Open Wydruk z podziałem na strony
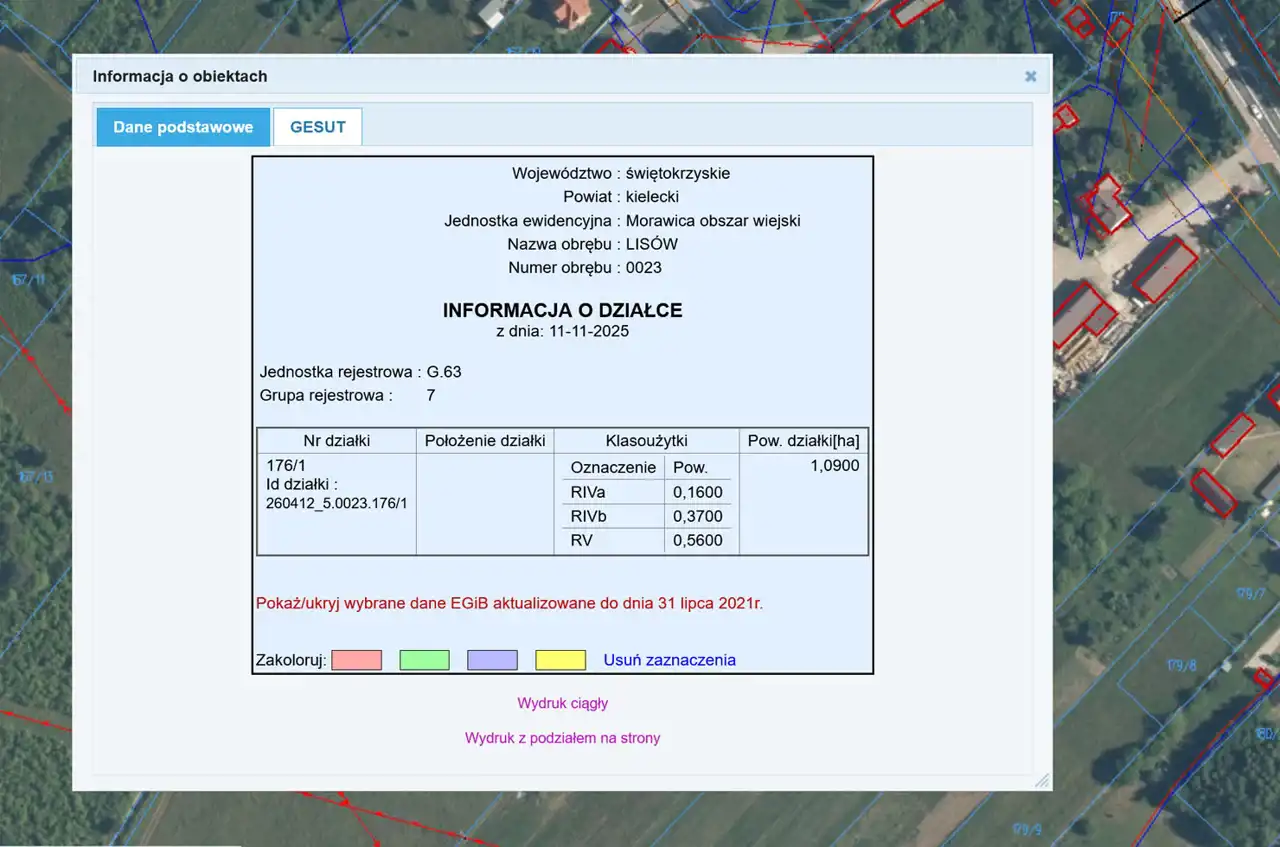 click(x=562, y=738)
